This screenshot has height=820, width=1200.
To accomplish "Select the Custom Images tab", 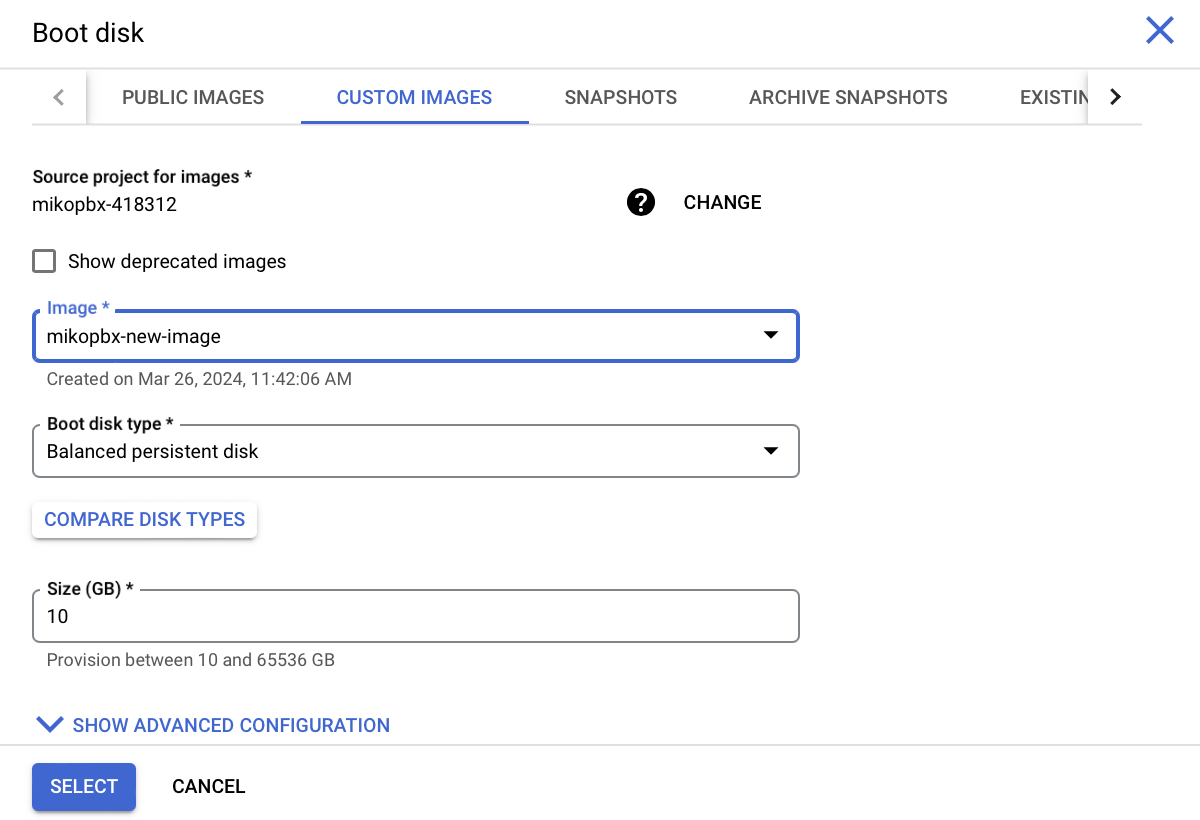I will [414, 98].
